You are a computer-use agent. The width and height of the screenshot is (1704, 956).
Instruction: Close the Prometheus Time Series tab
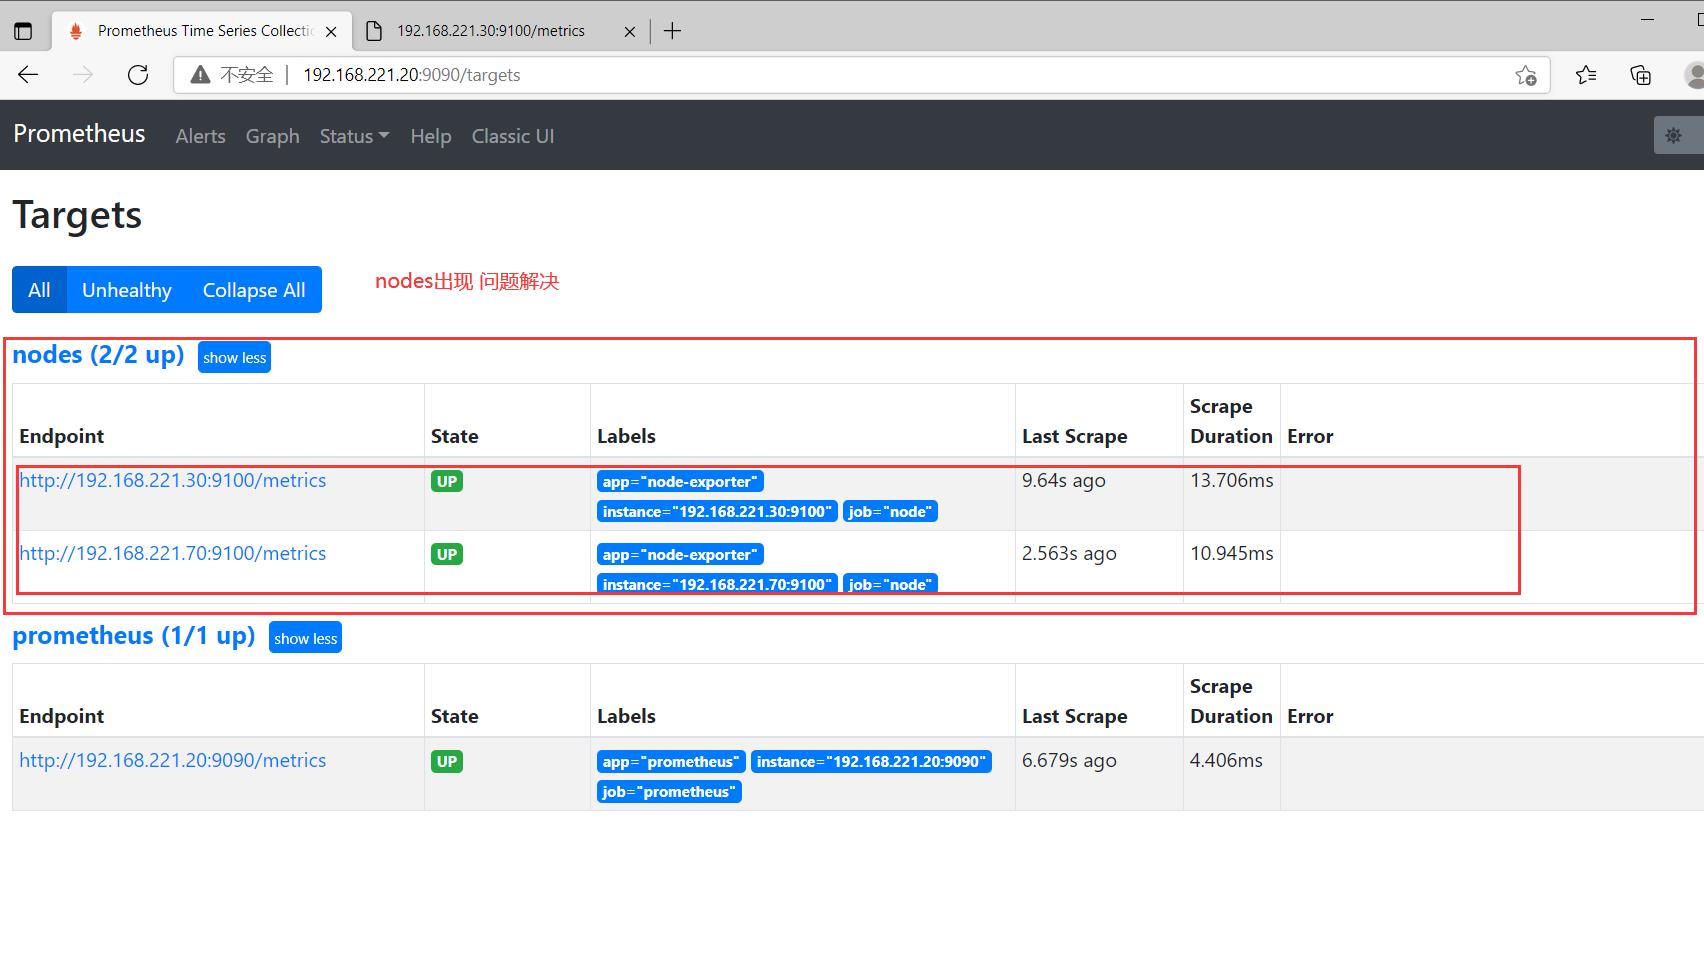pos(331,31)
